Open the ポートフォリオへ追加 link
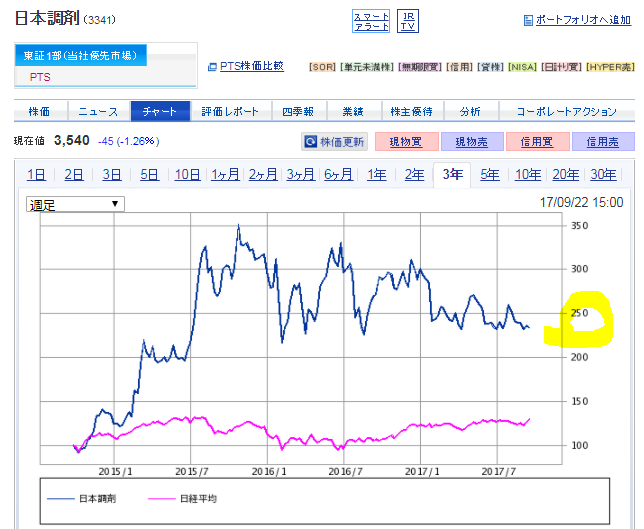 (583, 20)
